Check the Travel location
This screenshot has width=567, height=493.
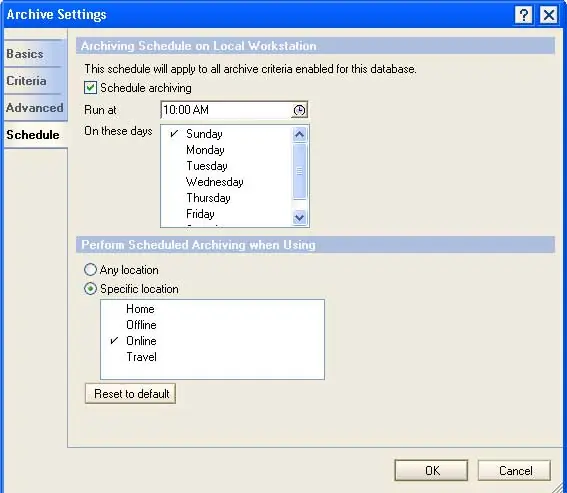(212, 357)
